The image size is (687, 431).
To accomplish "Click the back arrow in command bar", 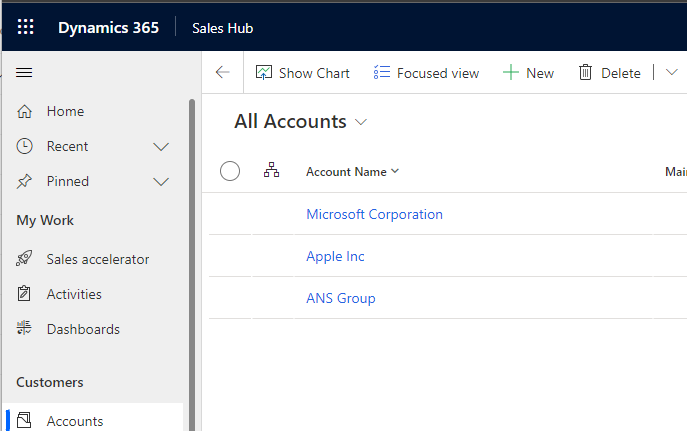I will pos(222,73).
